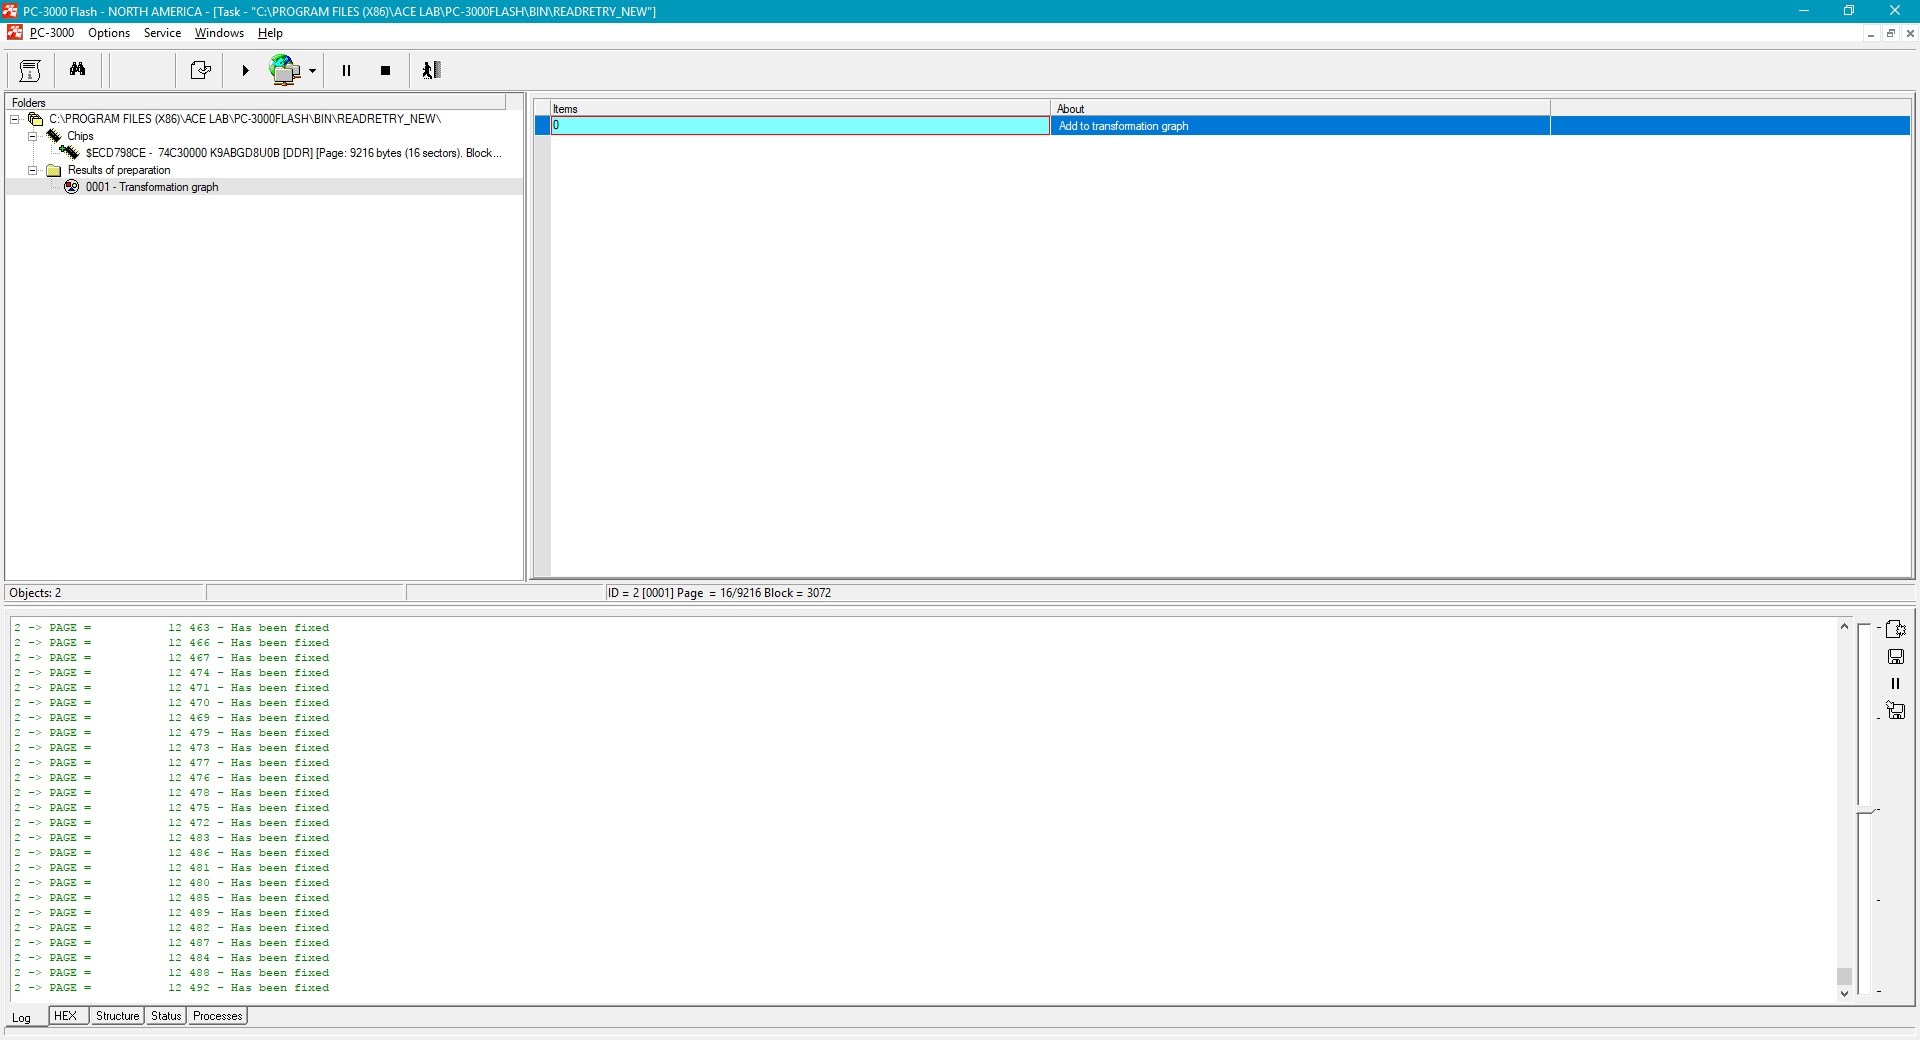Click the binoculars search icon

coord(77,70)
